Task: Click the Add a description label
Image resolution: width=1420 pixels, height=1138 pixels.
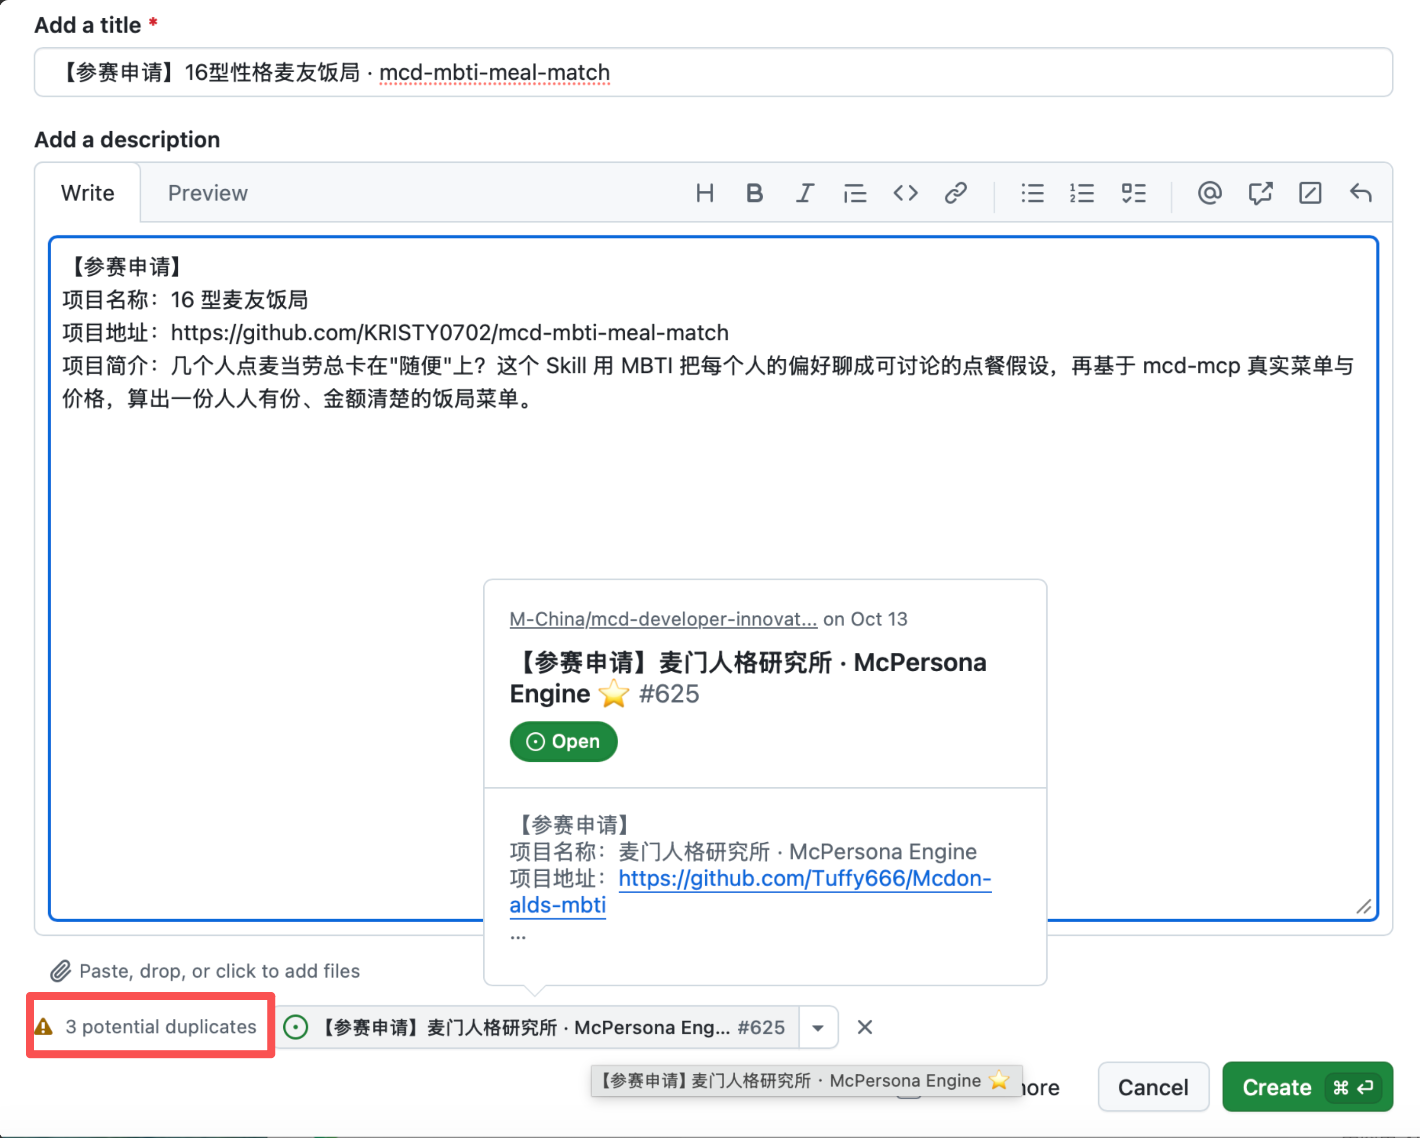Action: [127, 140]
